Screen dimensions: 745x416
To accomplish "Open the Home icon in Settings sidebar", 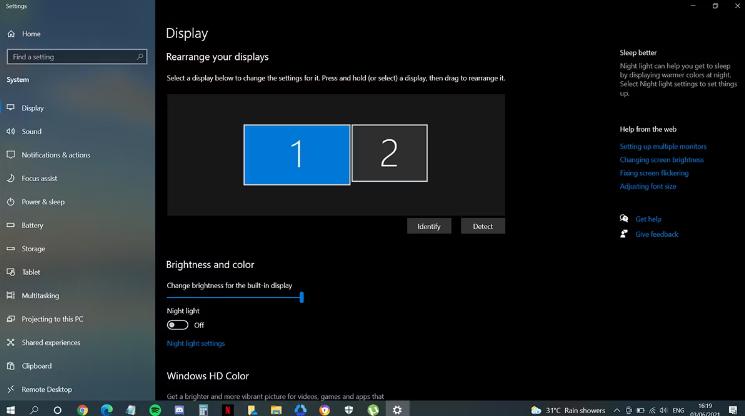I will 11,34.
